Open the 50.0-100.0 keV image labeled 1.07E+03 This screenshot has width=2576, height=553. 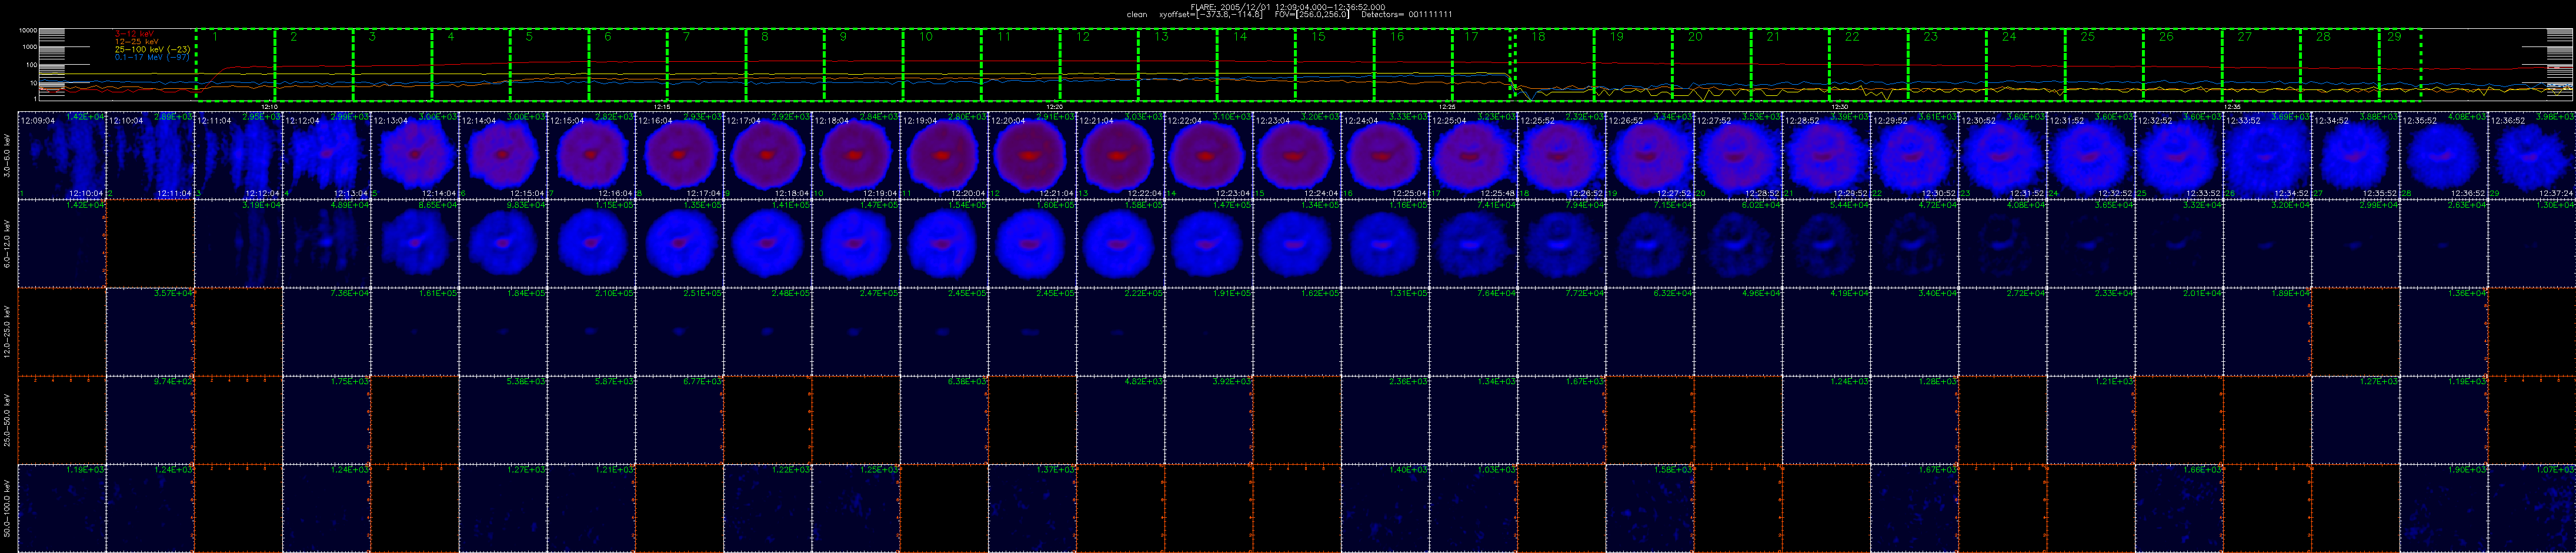click(x=2532, y=508)
